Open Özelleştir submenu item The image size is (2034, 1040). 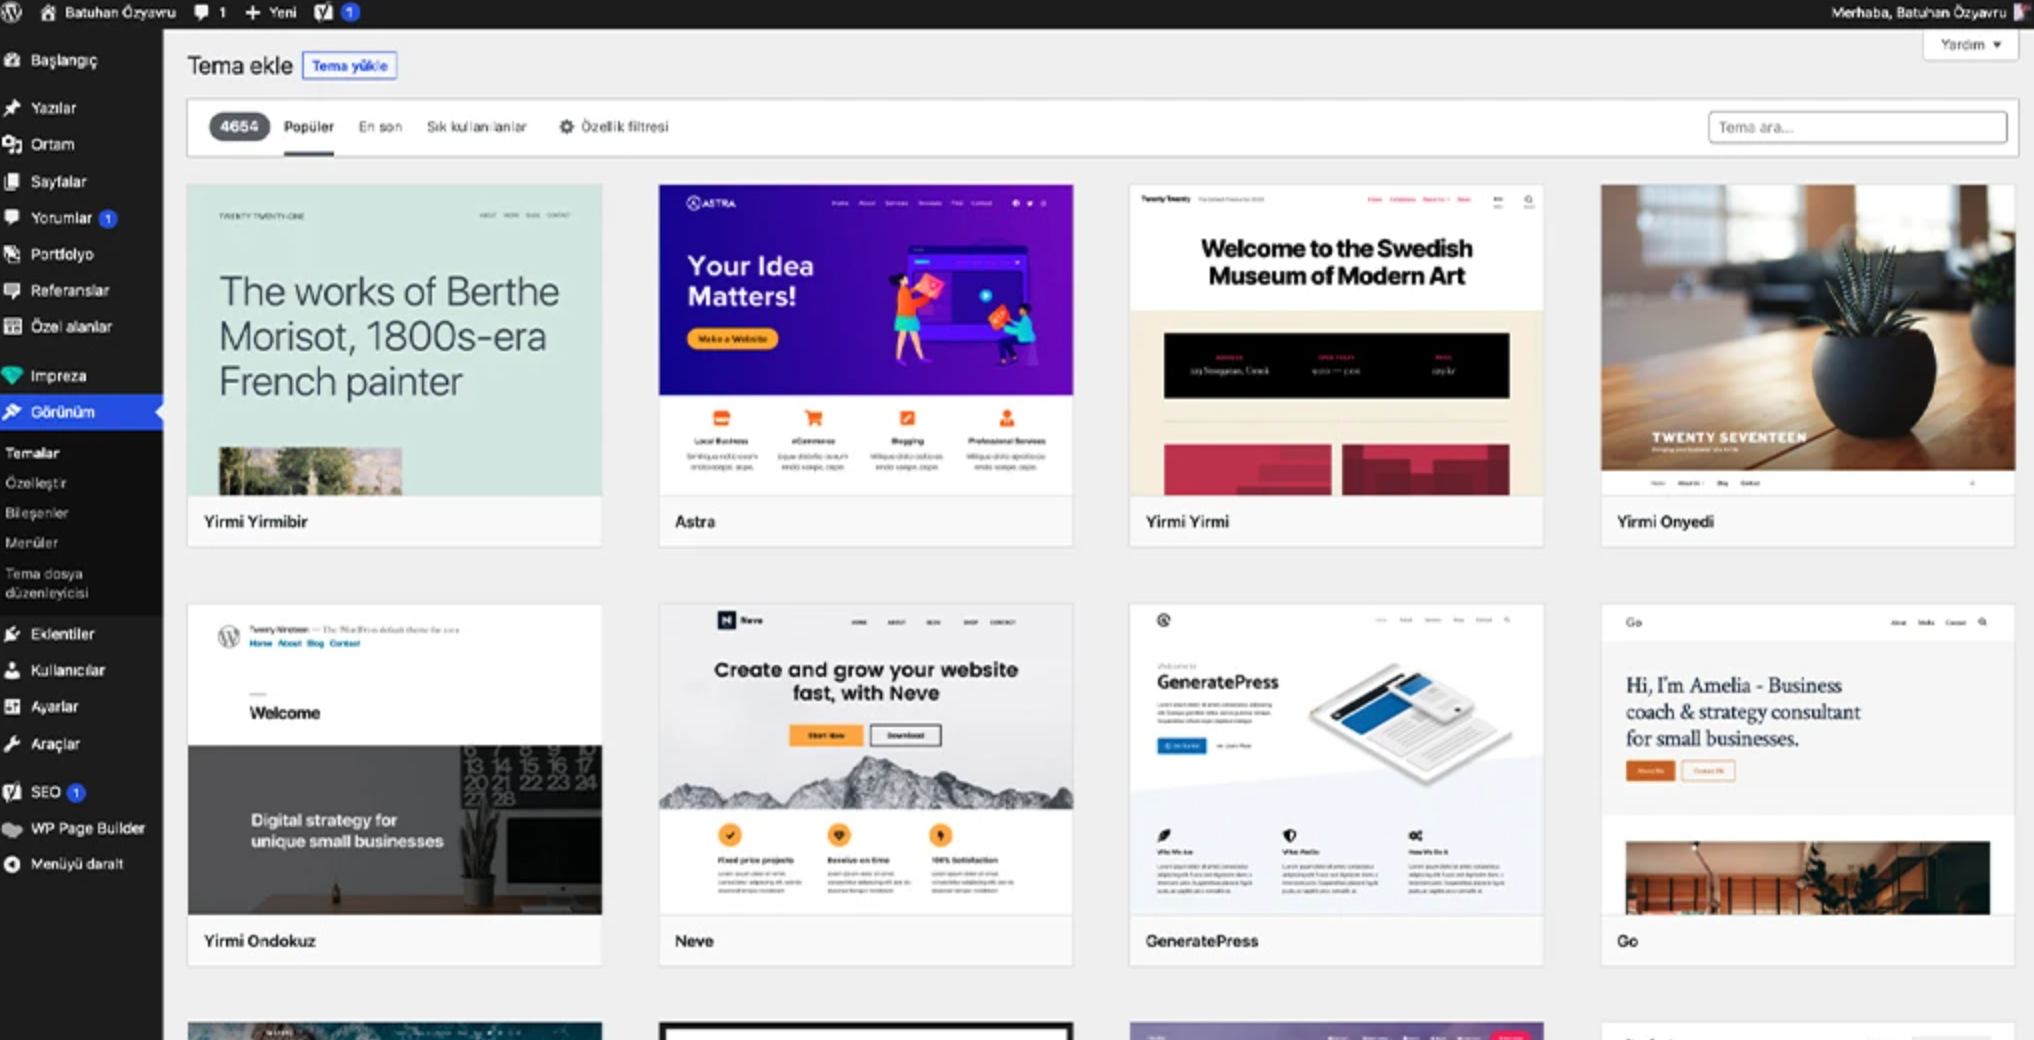coord(36,483)
